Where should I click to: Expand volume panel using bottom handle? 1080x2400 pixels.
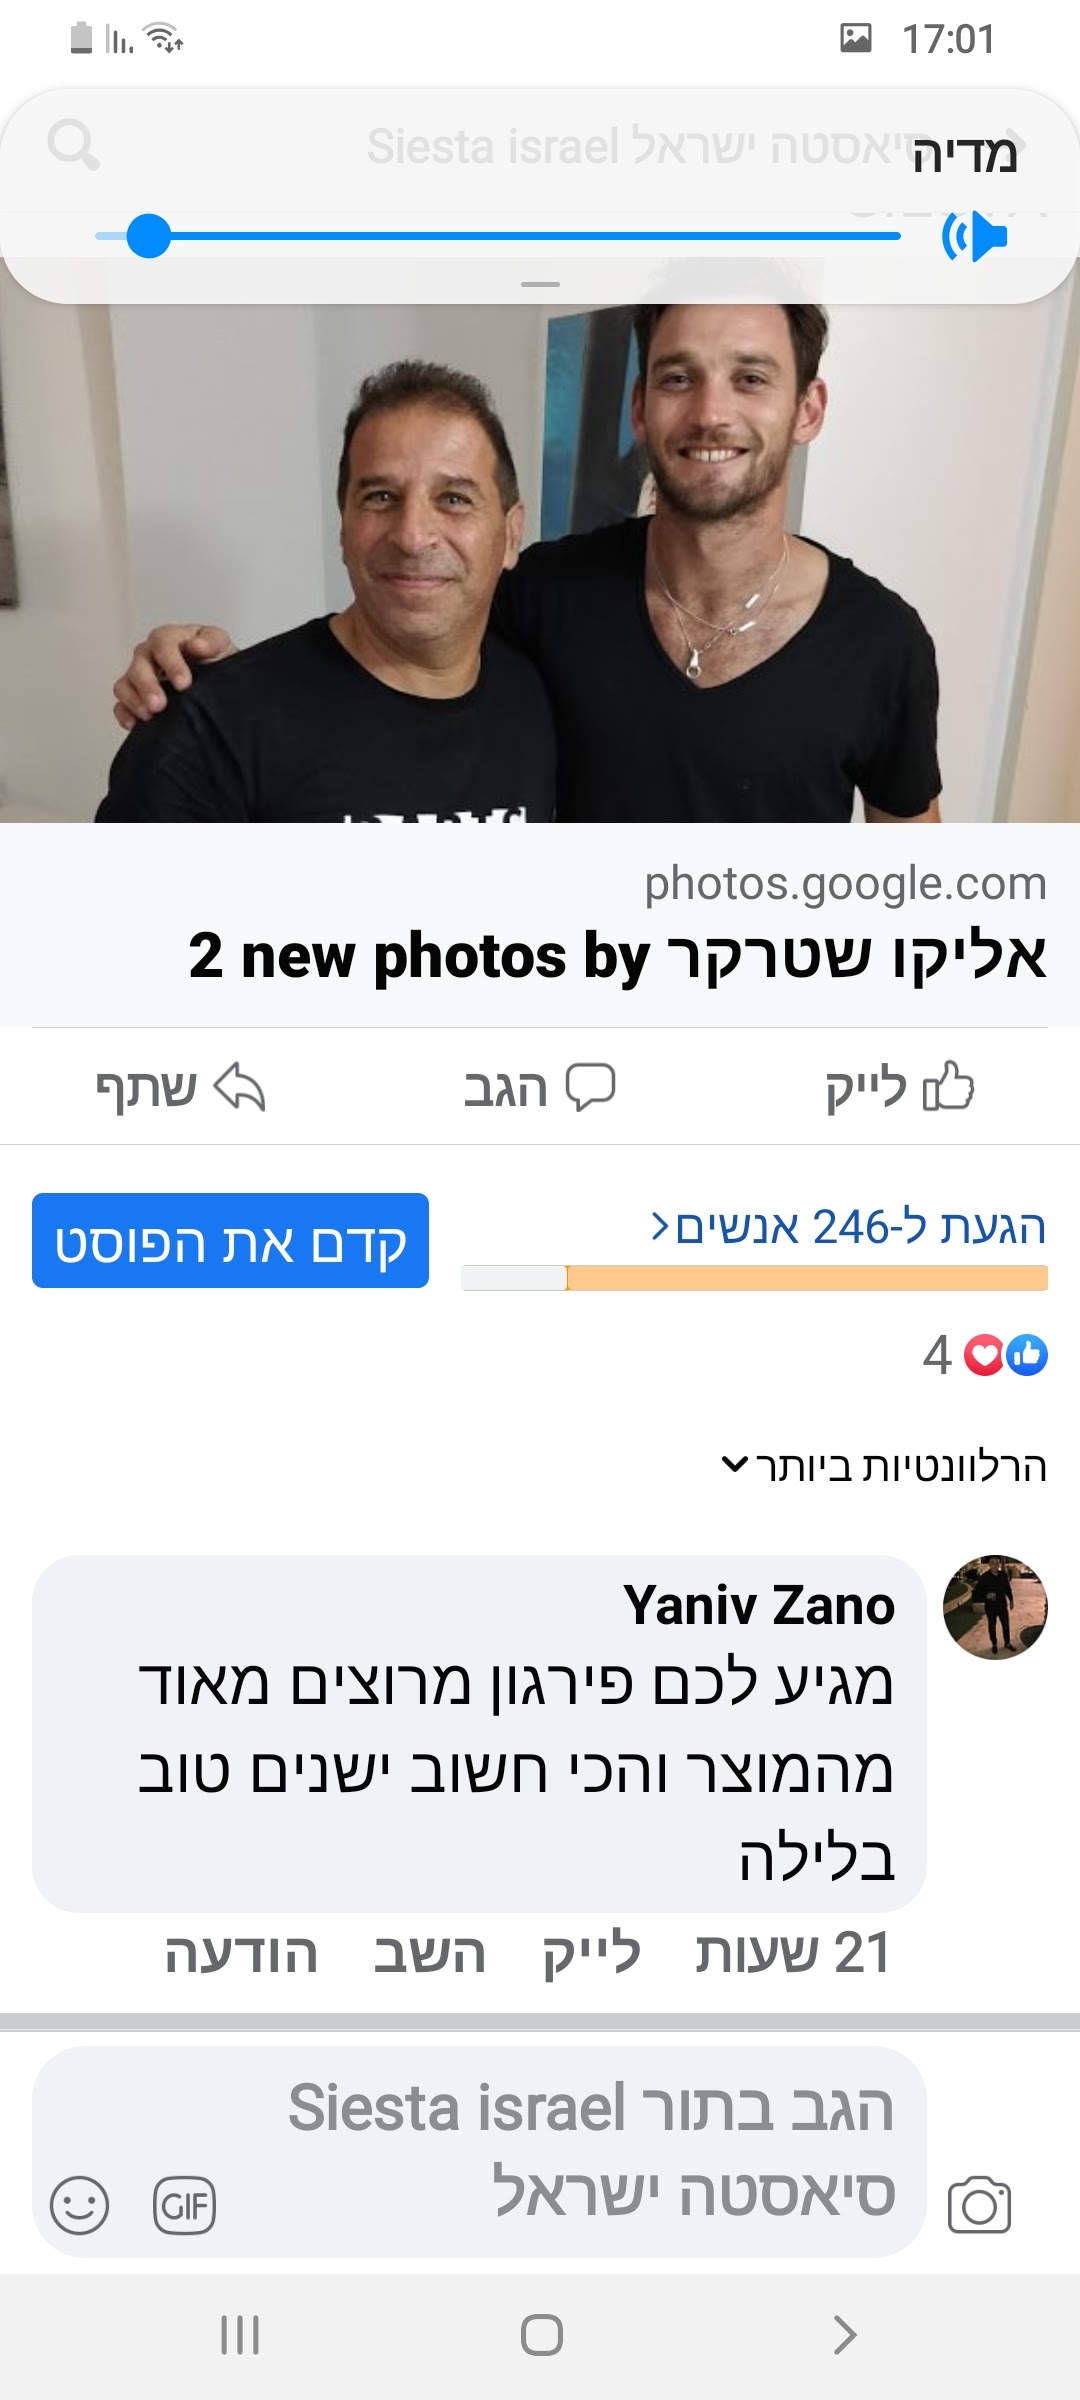click(540, 284)
